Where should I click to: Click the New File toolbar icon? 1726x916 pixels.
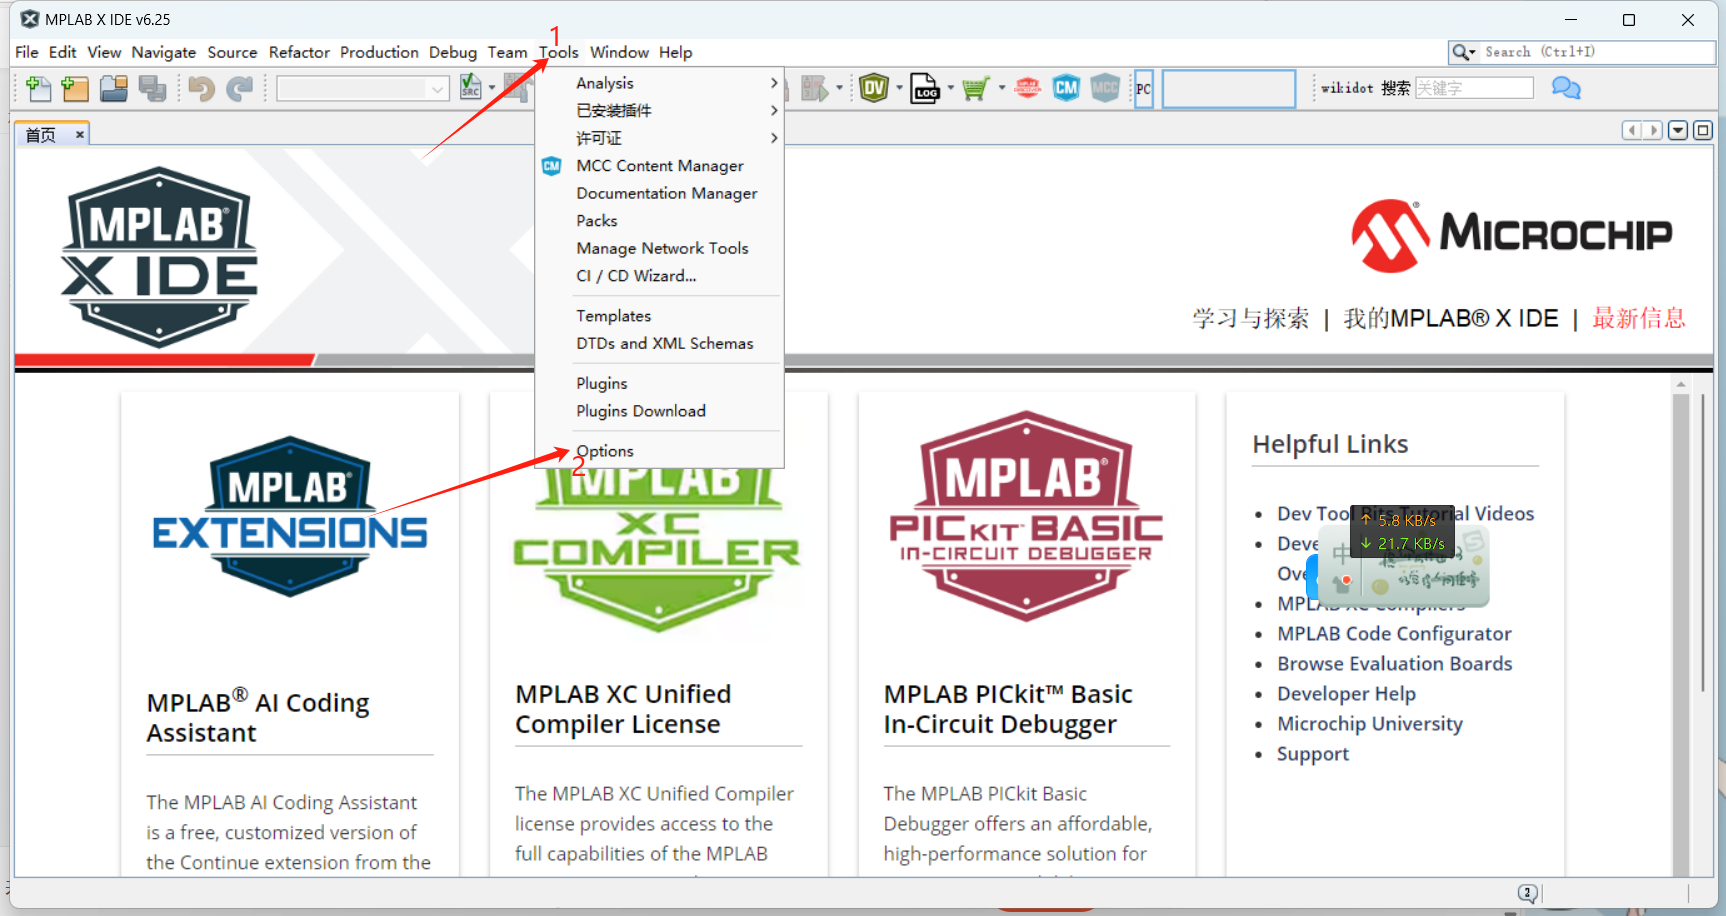(39, 89)
